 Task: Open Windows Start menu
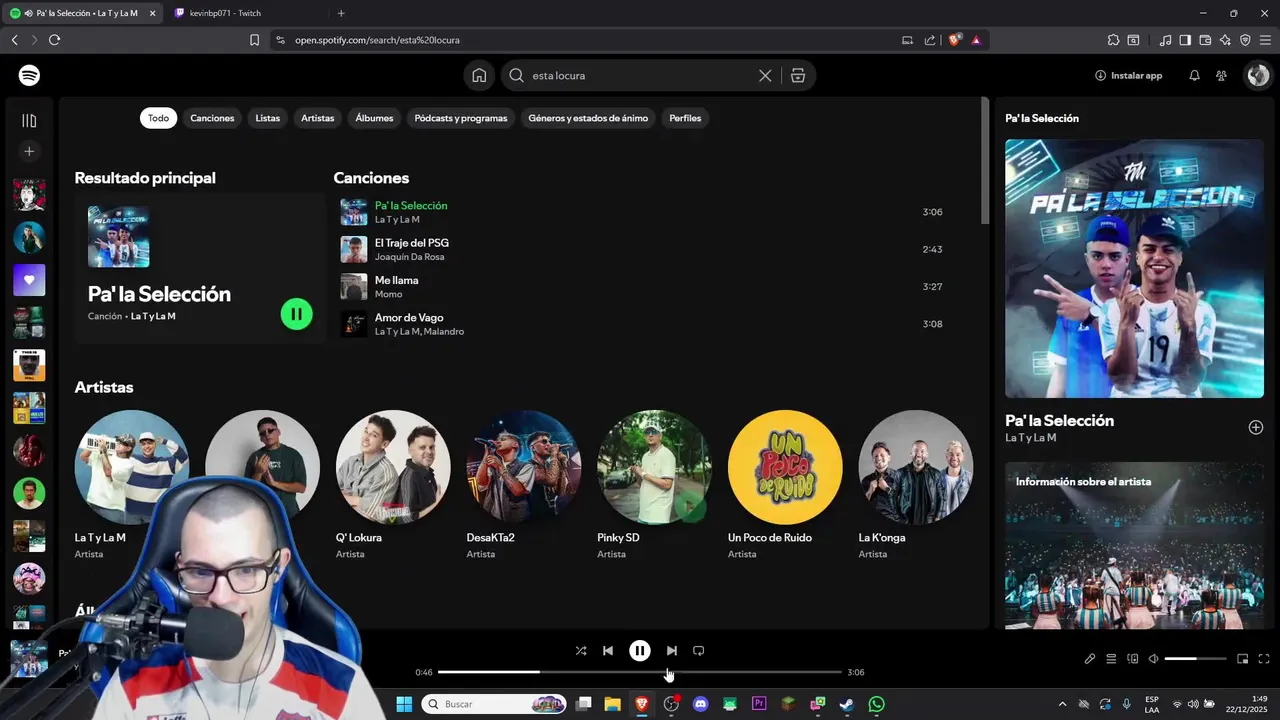(x=404, y=704)
